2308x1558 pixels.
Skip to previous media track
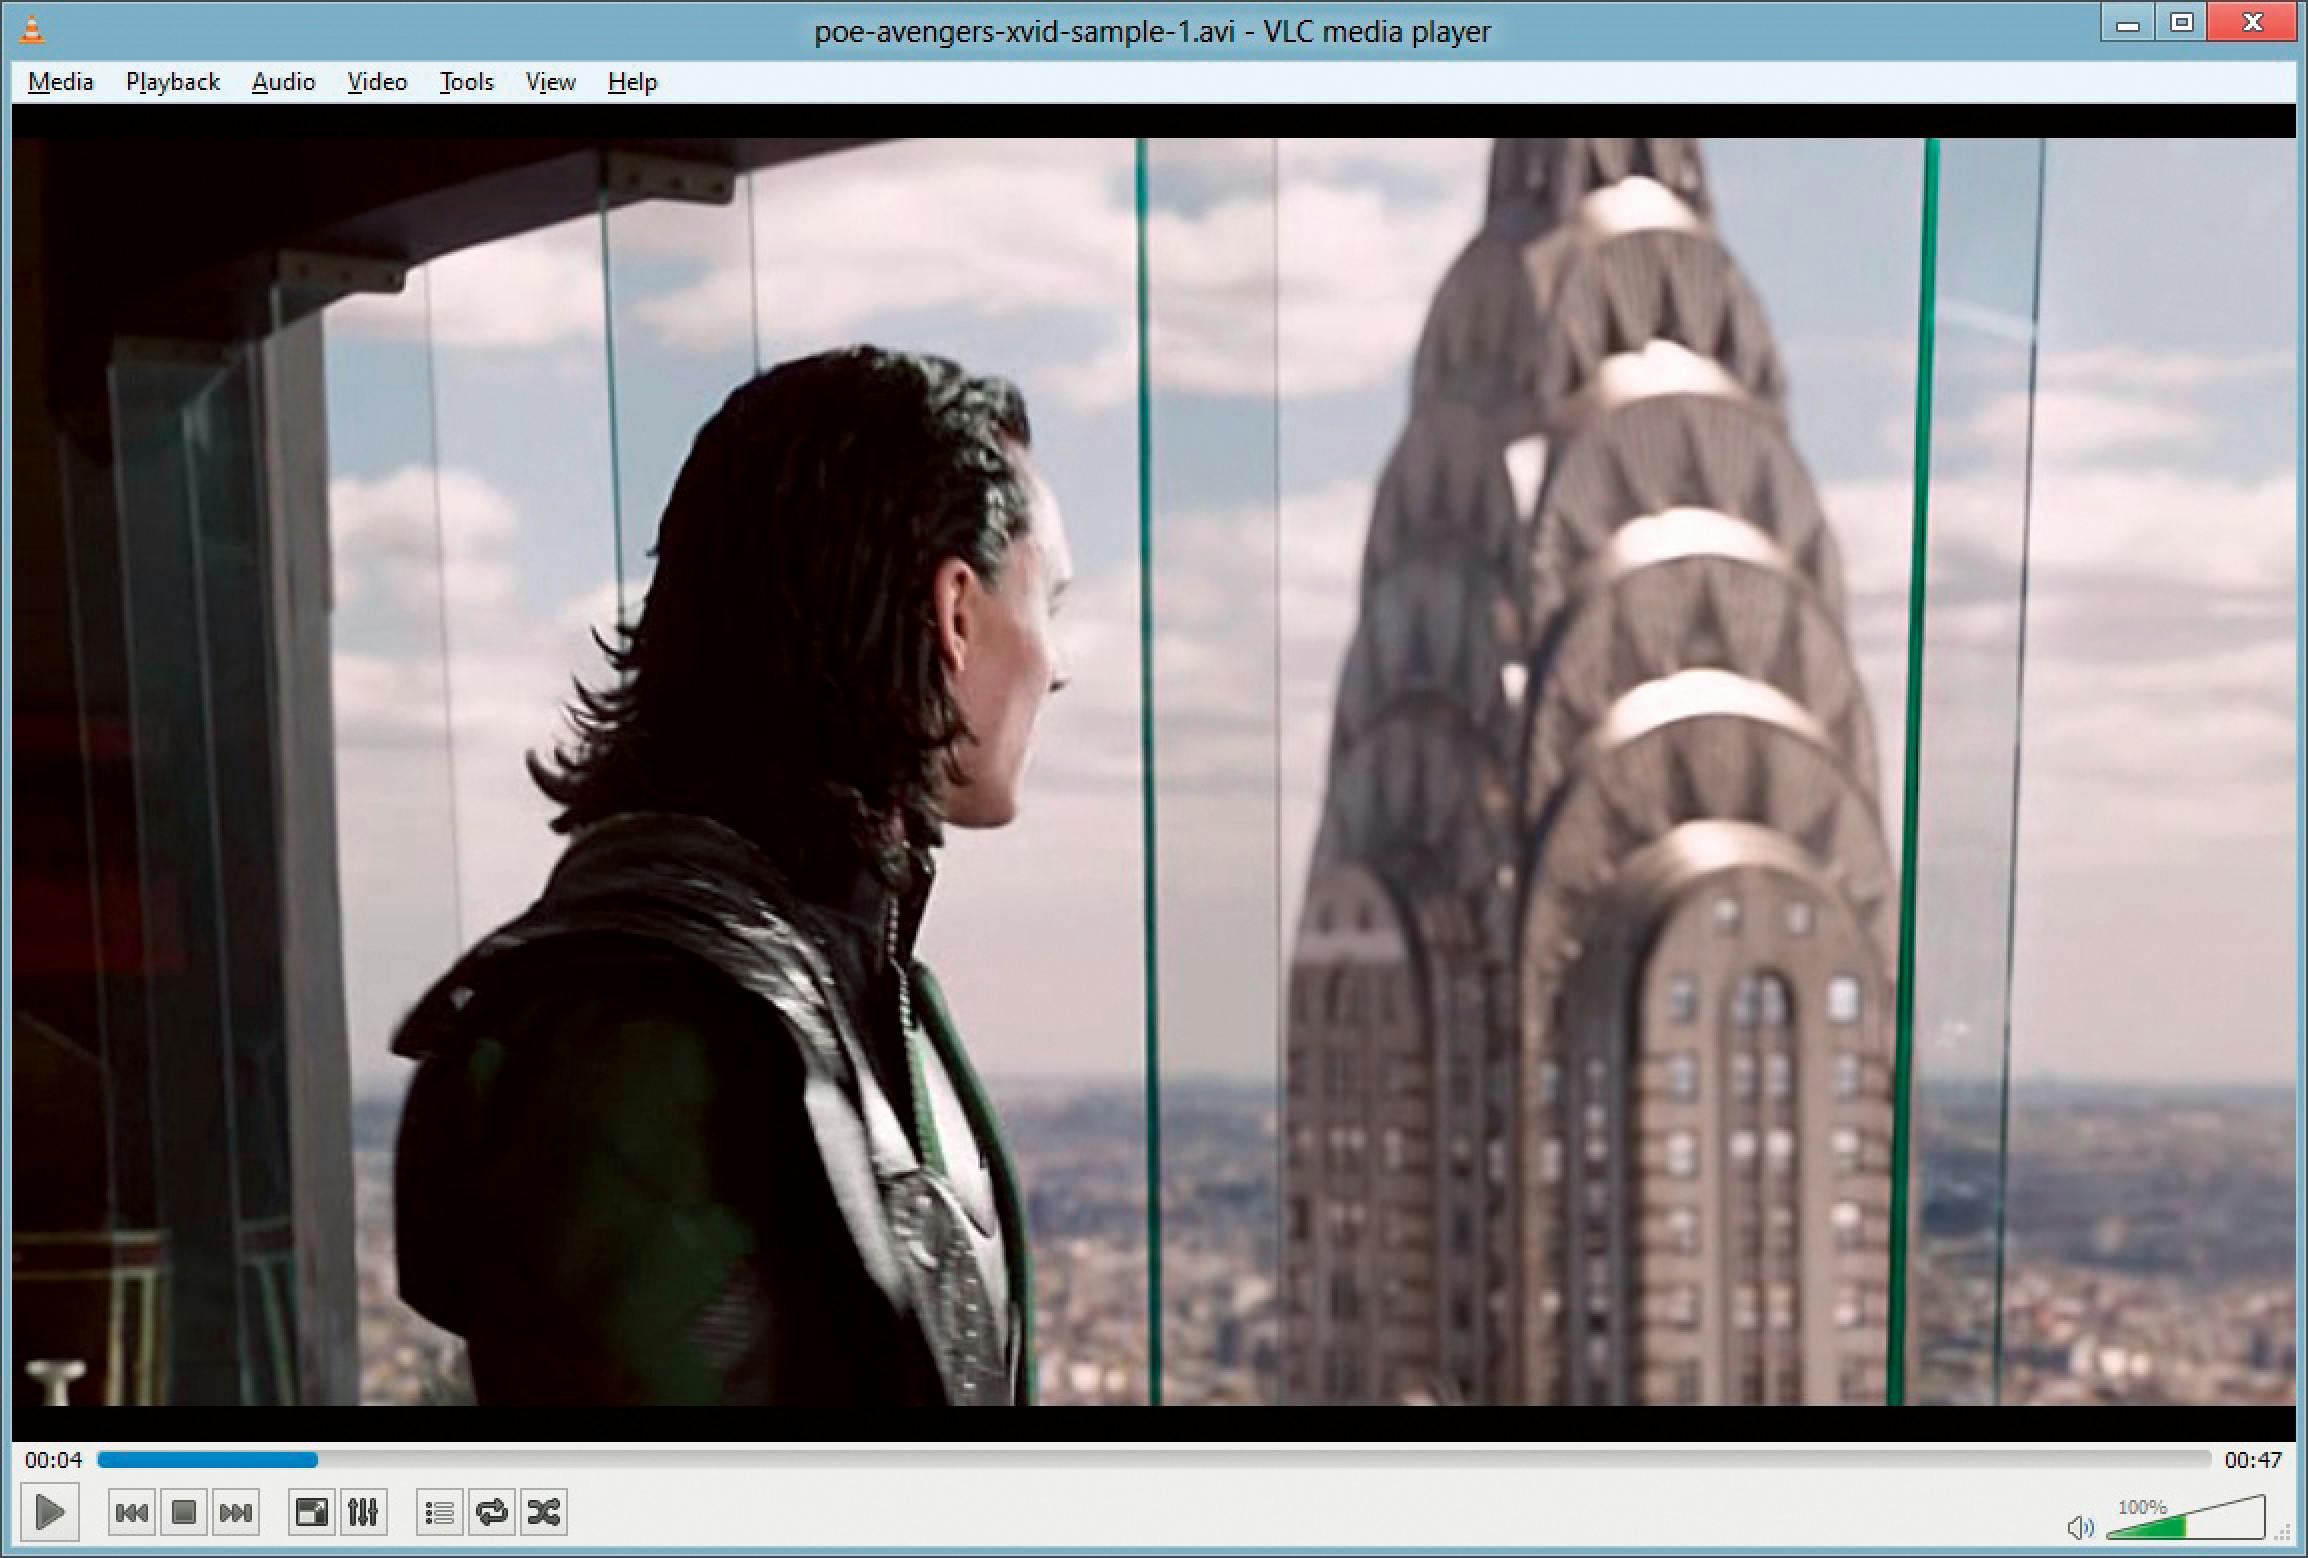[x=131, y=1512]
